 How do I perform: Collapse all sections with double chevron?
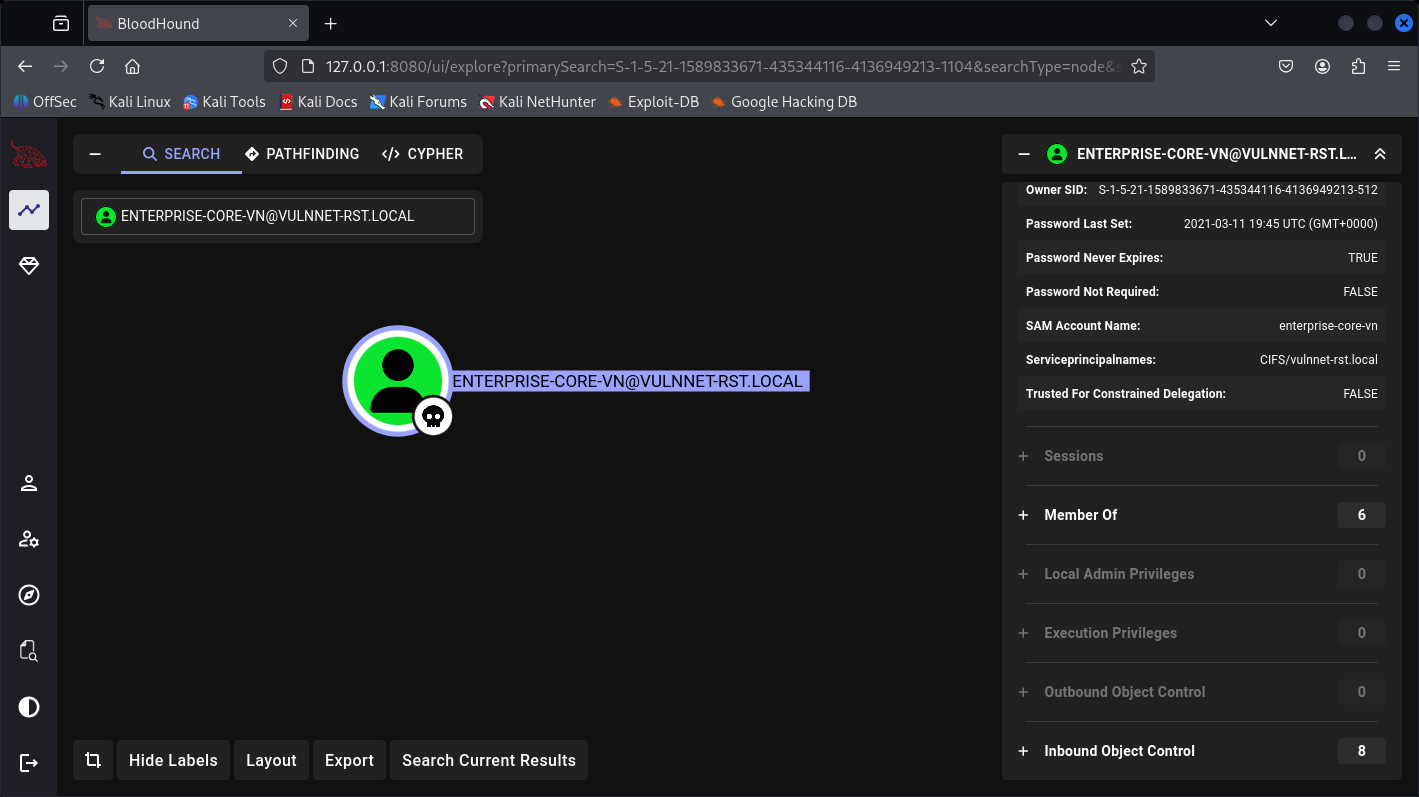pos(1380,154)
